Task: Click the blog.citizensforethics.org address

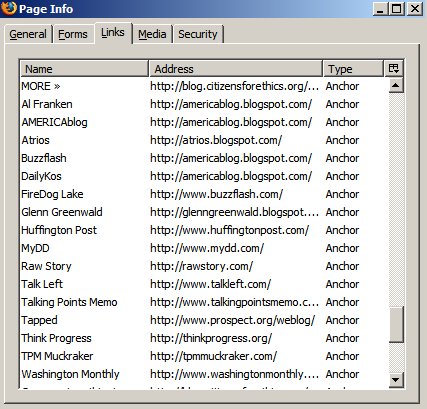Action: [x=234, y=86]
